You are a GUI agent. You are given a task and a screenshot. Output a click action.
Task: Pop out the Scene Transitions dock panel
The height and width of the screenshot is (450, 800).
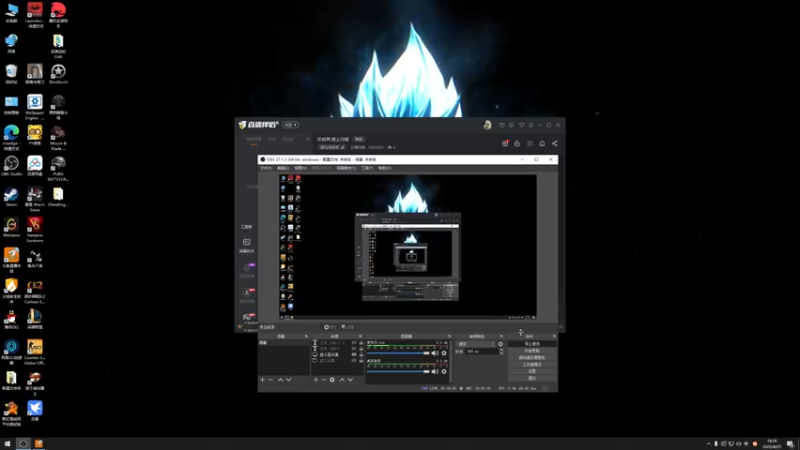click(502, 336)
